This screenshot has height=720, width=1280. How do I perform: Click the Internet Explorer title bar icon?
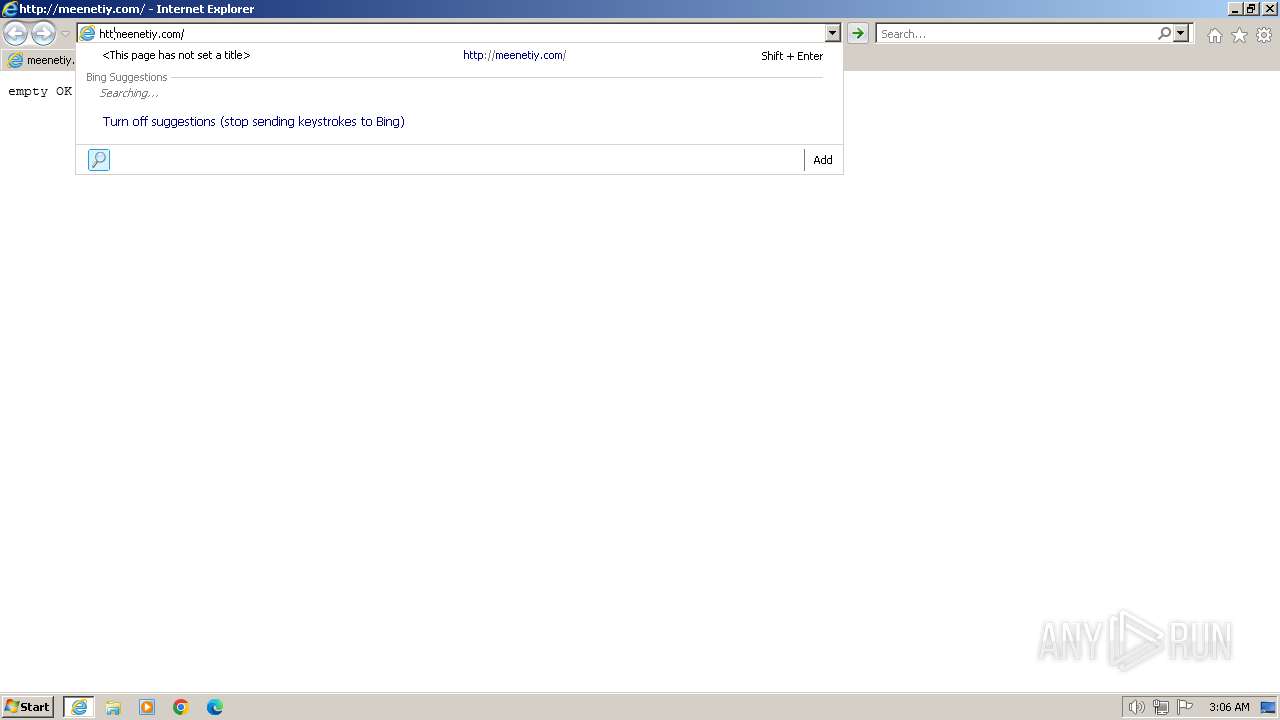(x=10, y=9)
